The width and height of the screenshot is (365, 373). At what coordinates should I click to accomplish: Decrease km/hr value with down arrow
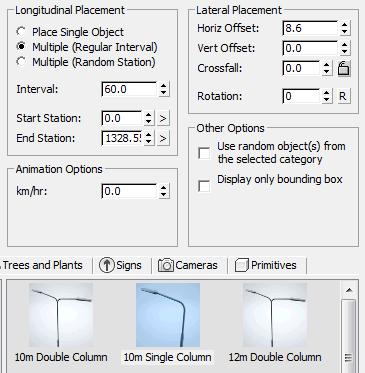(163, 195)
